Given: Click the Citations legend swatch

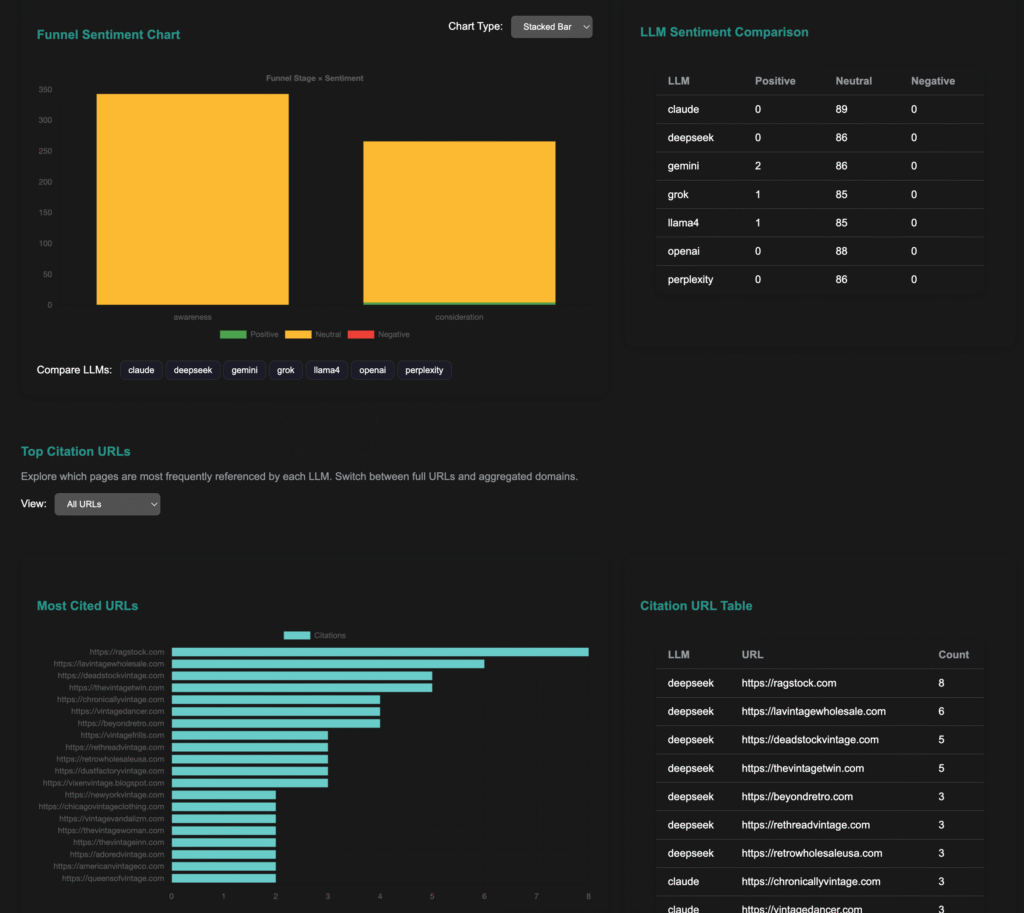Looking at the screenshot, I should point(296,635).
